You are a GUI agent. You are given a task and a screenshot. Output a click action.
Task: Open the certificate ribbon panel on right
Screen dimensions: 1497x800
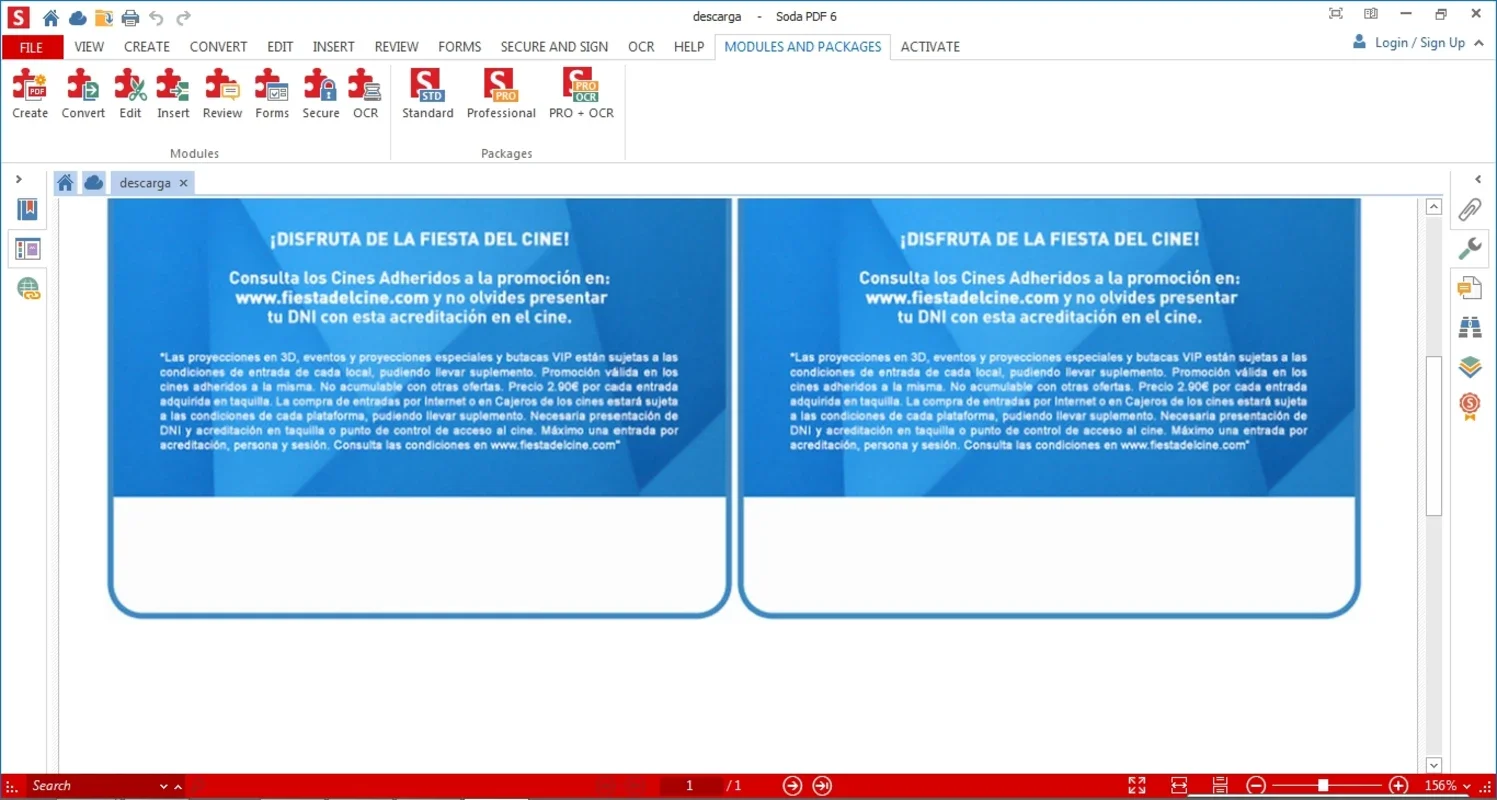[1469, 406]
